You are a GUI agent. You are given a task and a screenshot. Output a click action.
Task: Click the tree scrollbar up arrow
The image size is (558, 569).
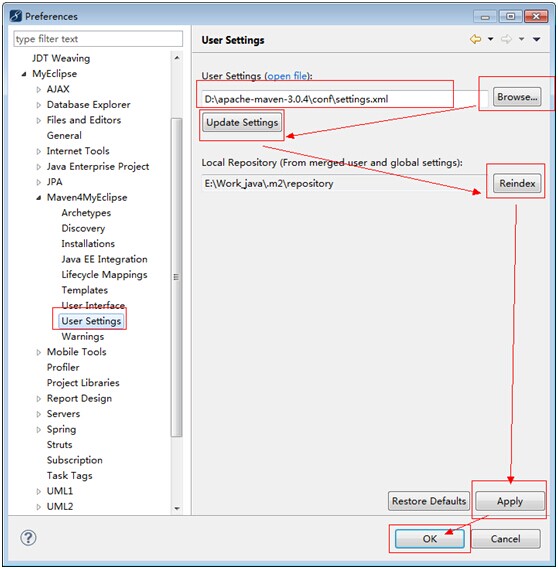coord(177,58)
